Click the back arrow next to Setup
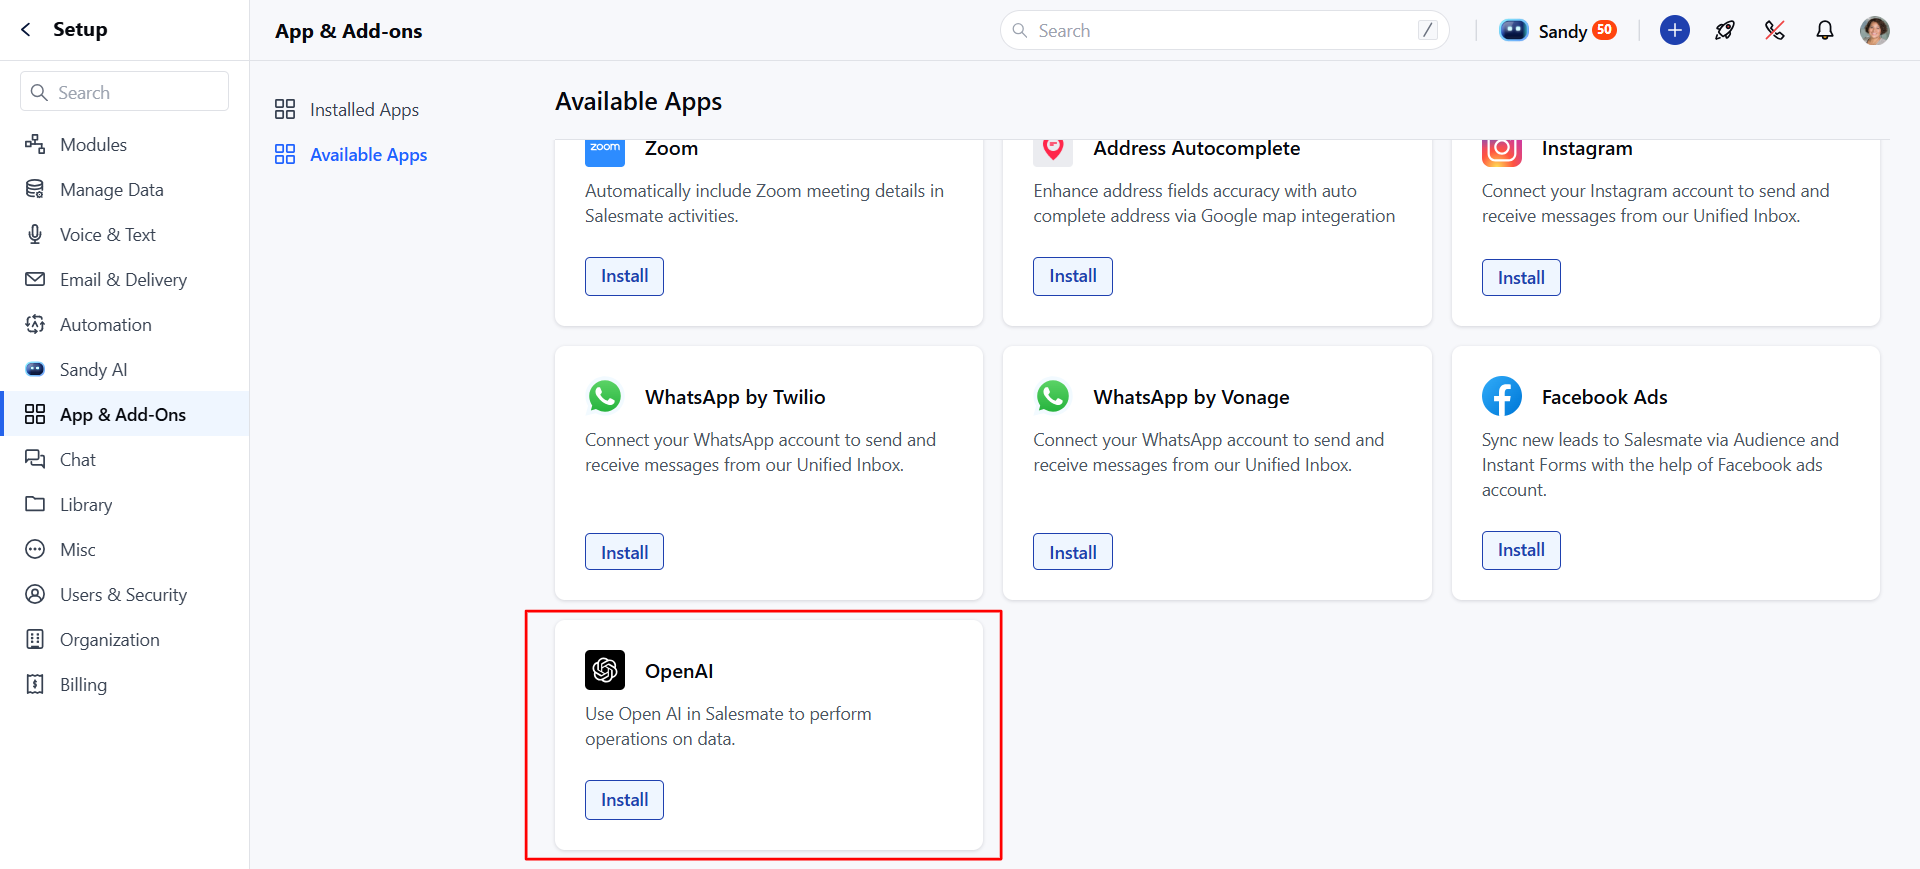Screen dimensions: 1920x869 pos(26,30)
